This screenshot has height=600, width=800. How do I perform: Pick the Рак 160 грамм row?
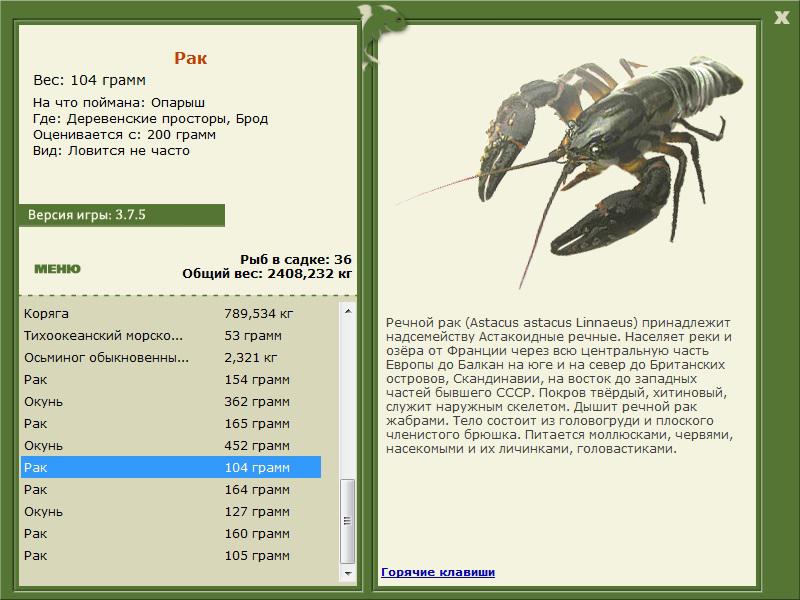tap(170, 533)
